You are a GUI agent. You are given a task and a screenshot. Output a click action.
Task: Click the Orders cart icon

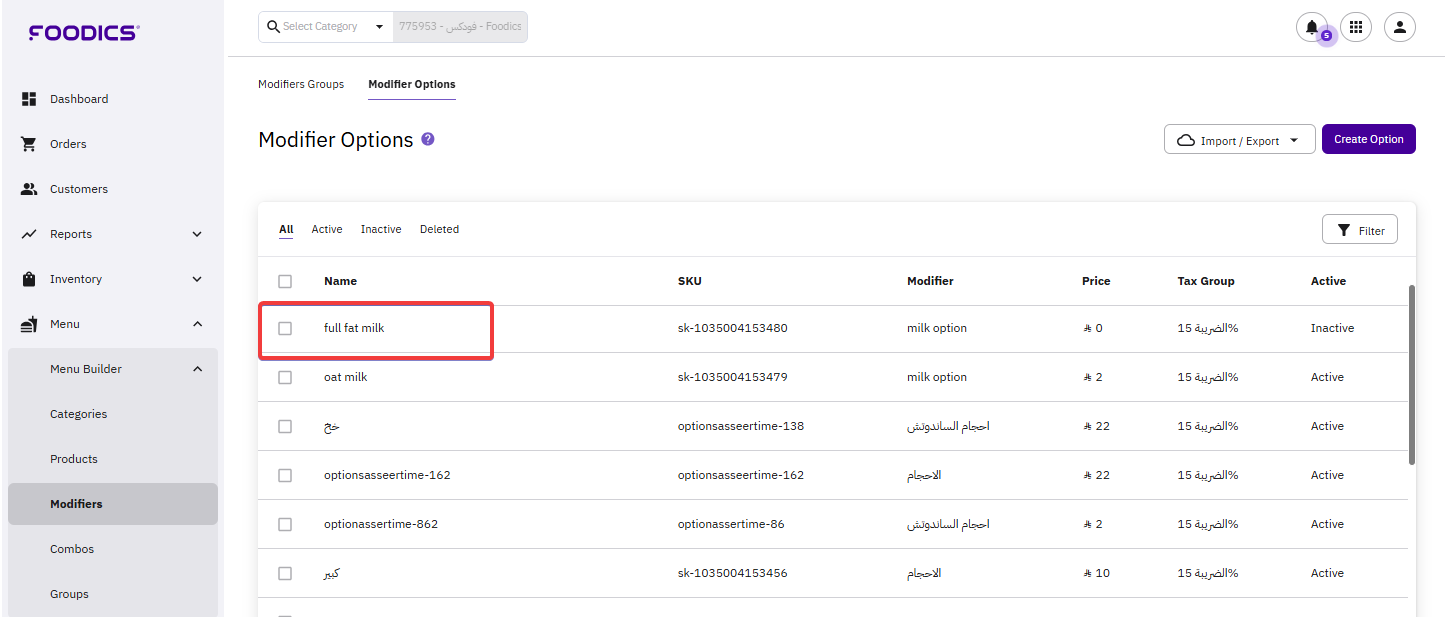tap(29, 144)
